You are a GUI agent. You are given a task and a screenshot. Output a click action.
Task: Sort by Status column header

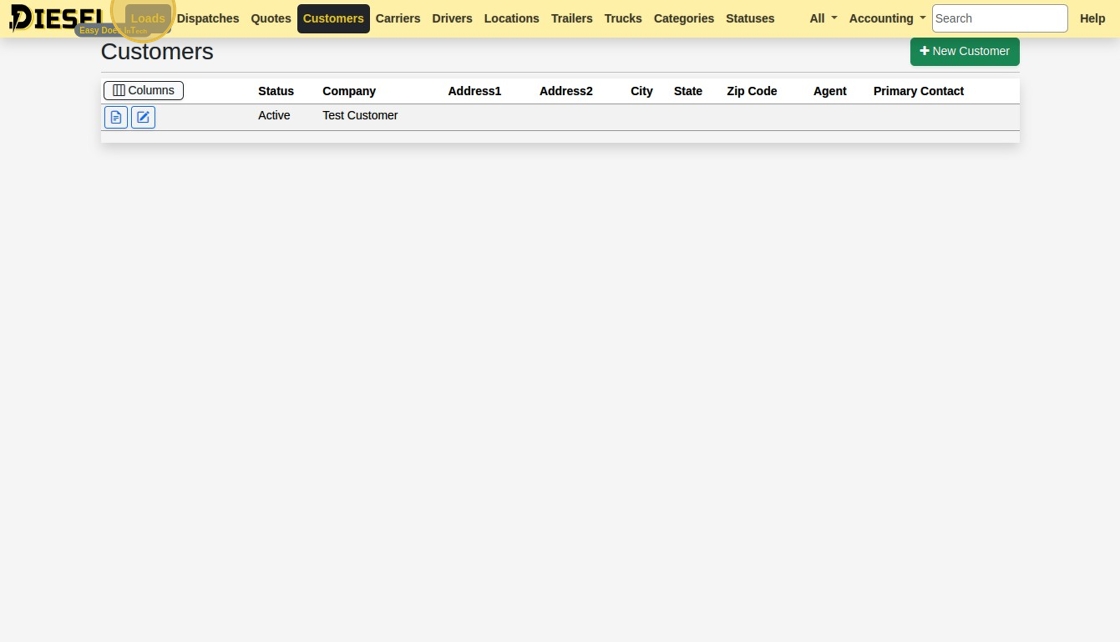[x=276, y=91]
